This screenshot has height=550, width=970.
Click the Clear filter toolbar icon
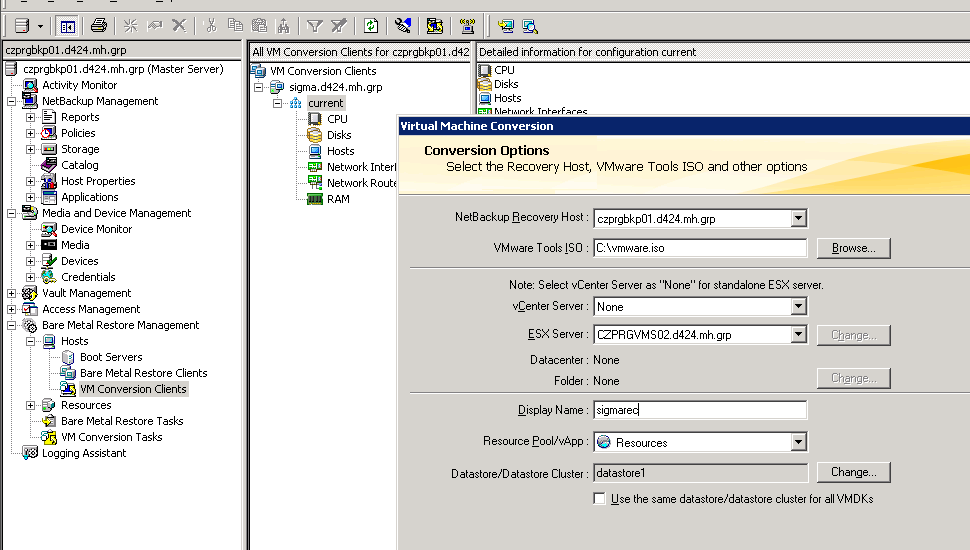338,25
